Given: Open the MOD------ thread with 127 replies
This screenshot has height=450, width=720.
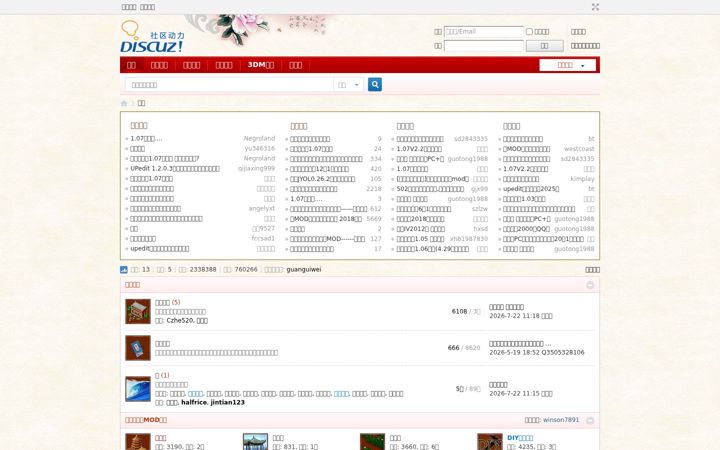Looking at the screenshot, I should tap(327, 239).
